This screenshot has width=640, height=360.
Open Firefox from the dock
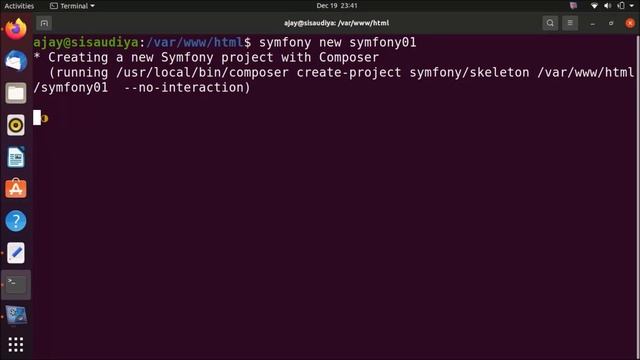(x=16, y=29)
